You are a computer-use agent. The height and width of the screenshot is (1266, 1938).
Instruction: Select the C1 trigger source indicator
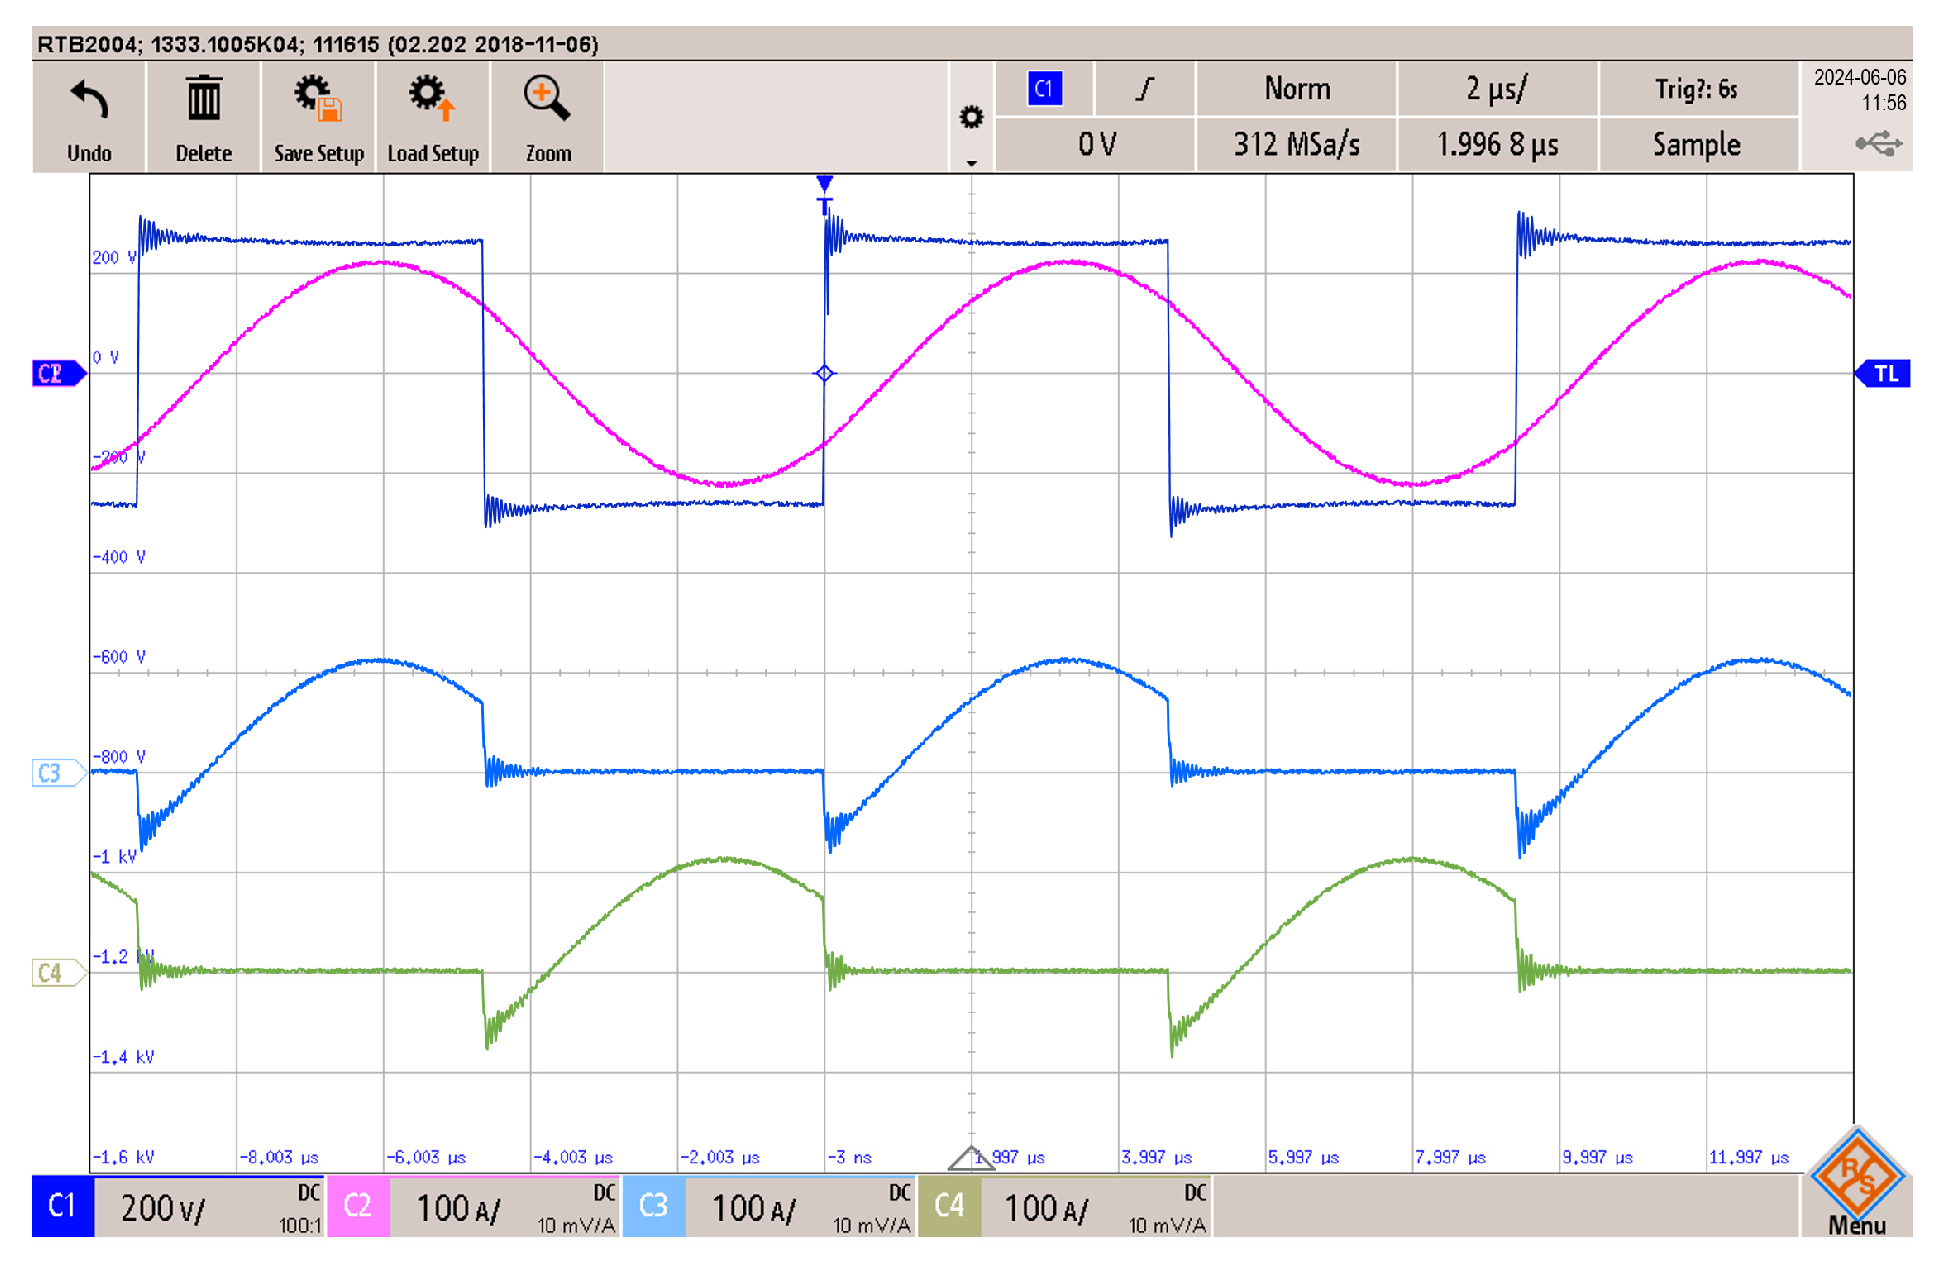1044,88
